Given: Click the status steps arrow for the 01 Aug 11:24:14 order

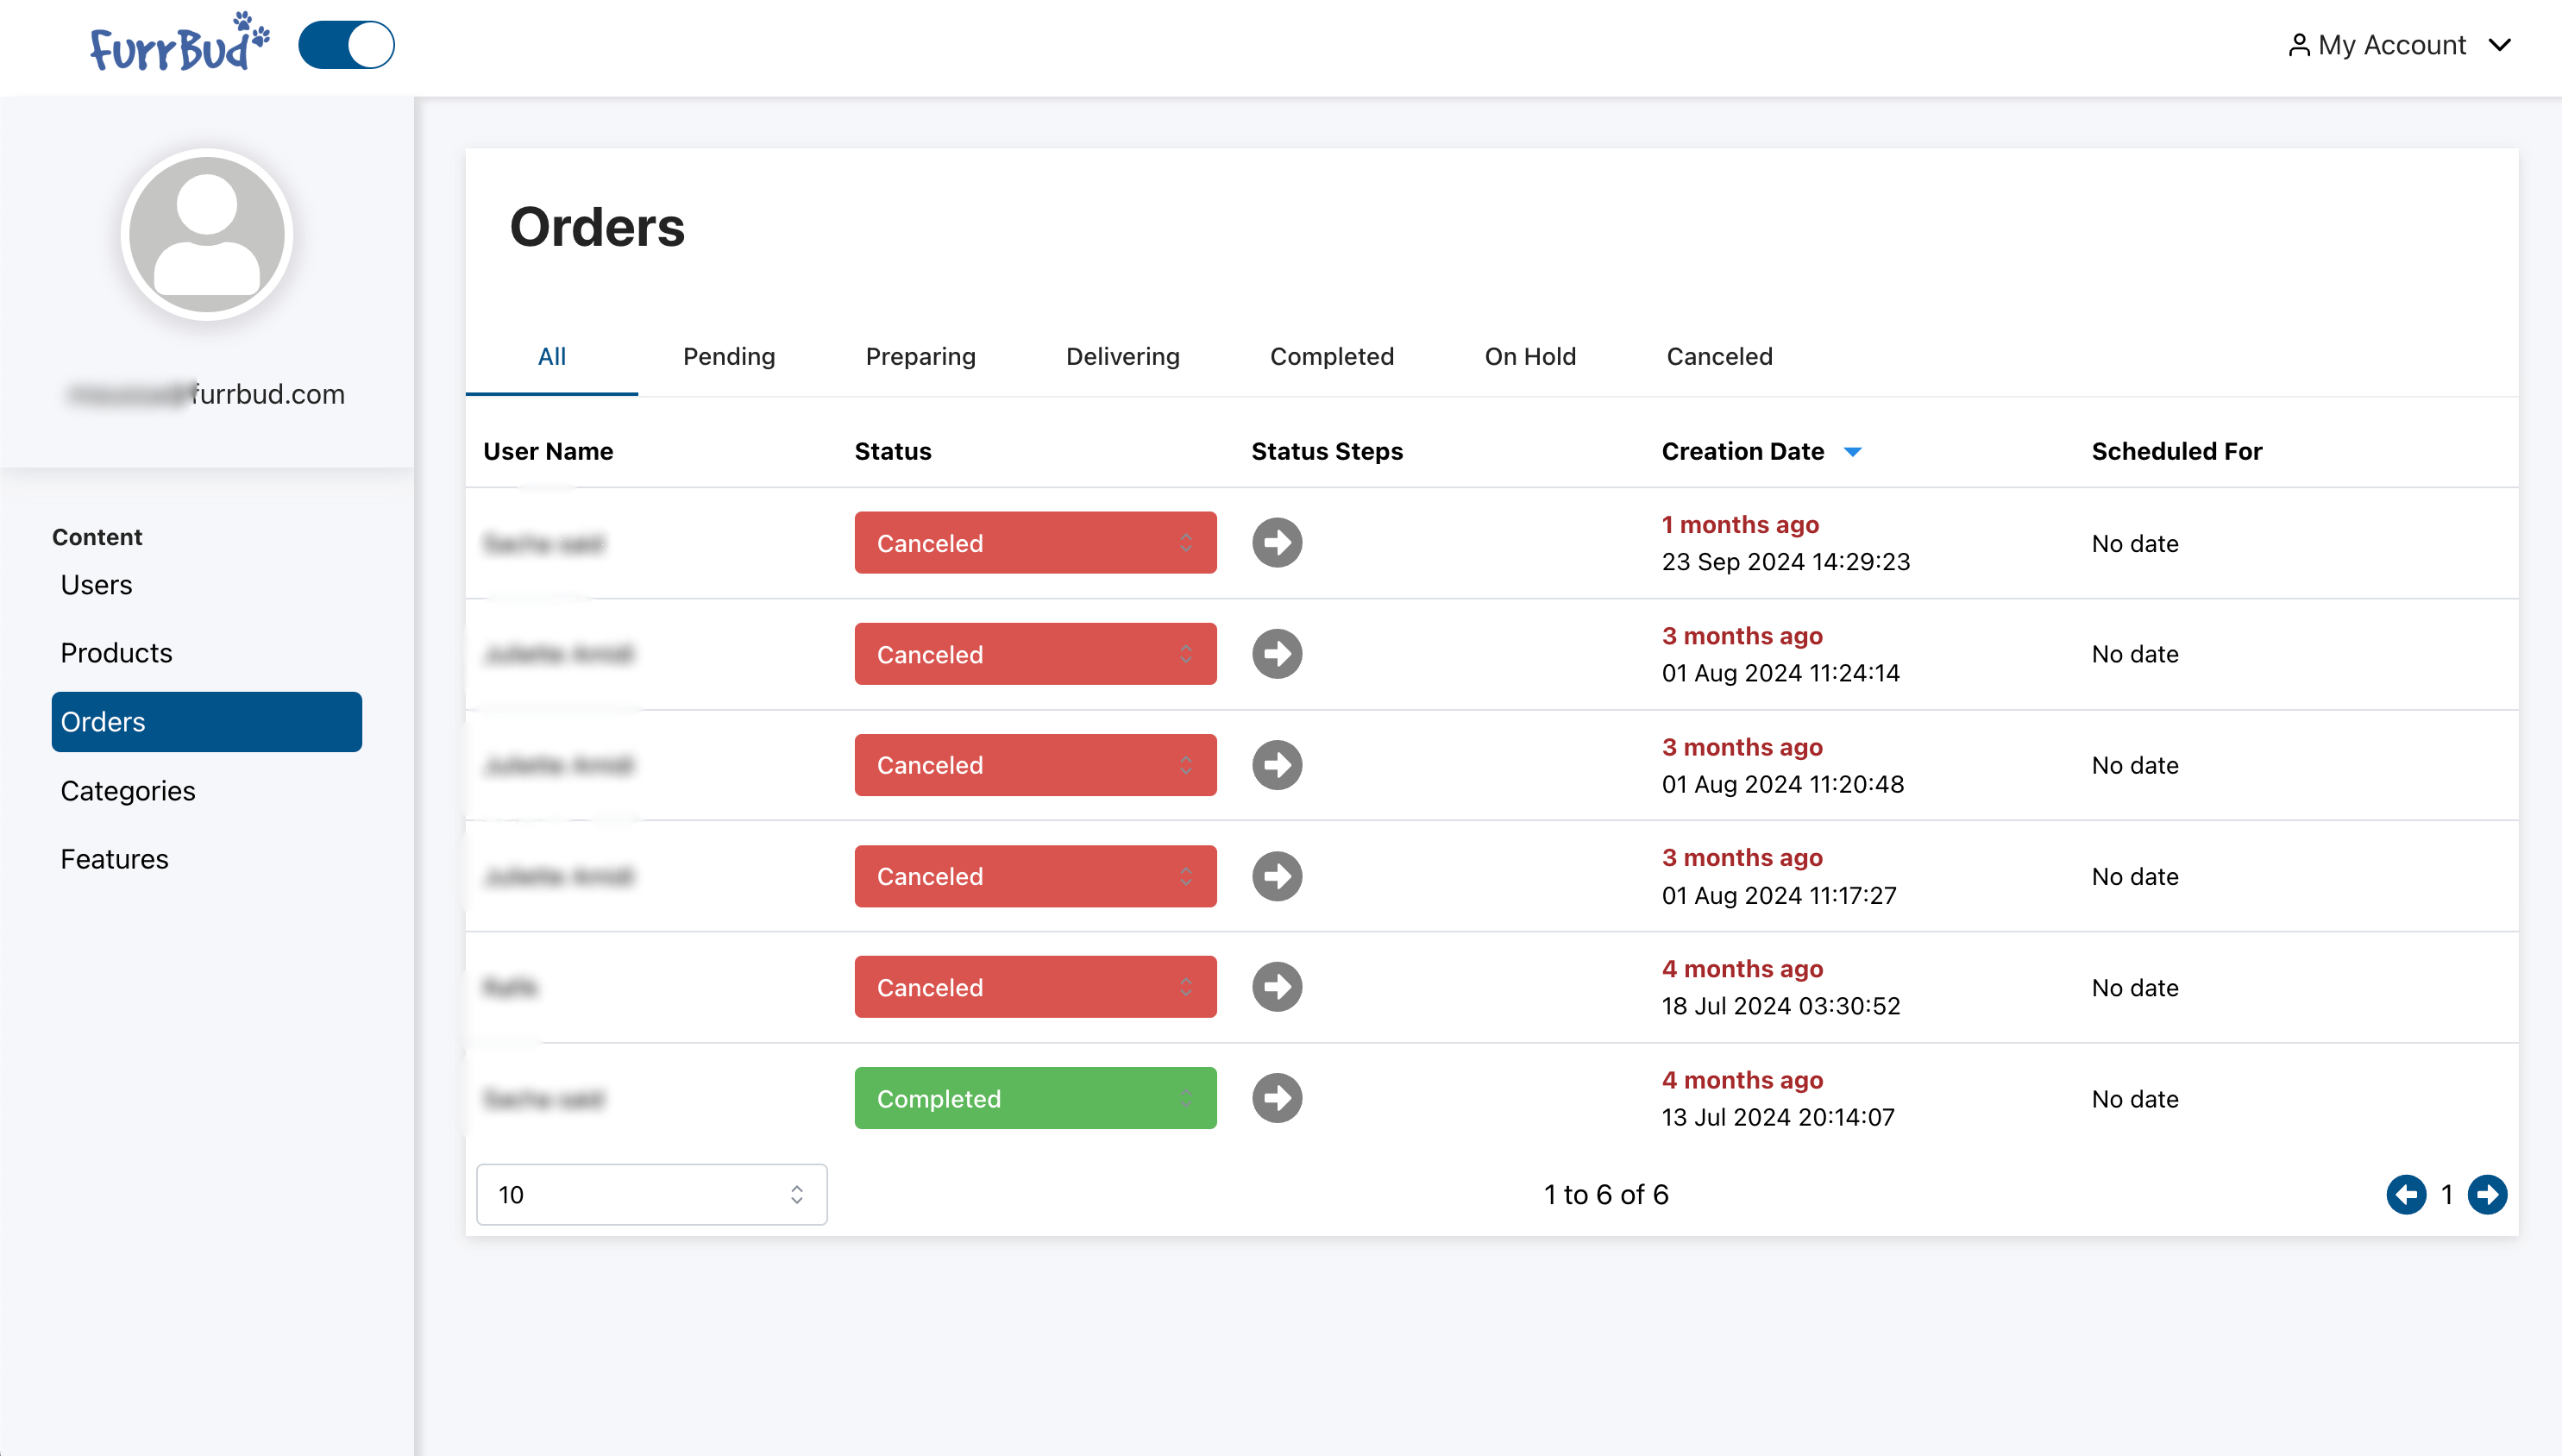Looking at the screenshot, I should pyautogui.click(x=1277, y=654).
